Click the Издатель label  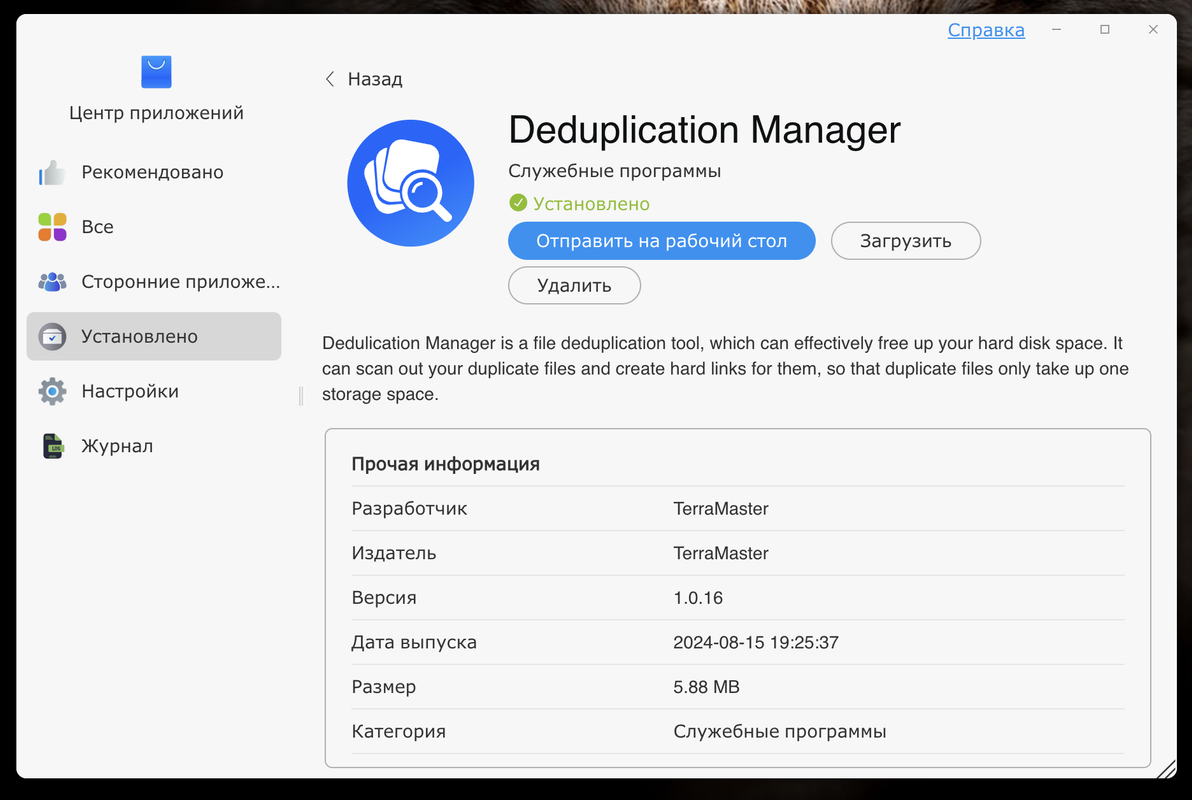pos(394,554)
